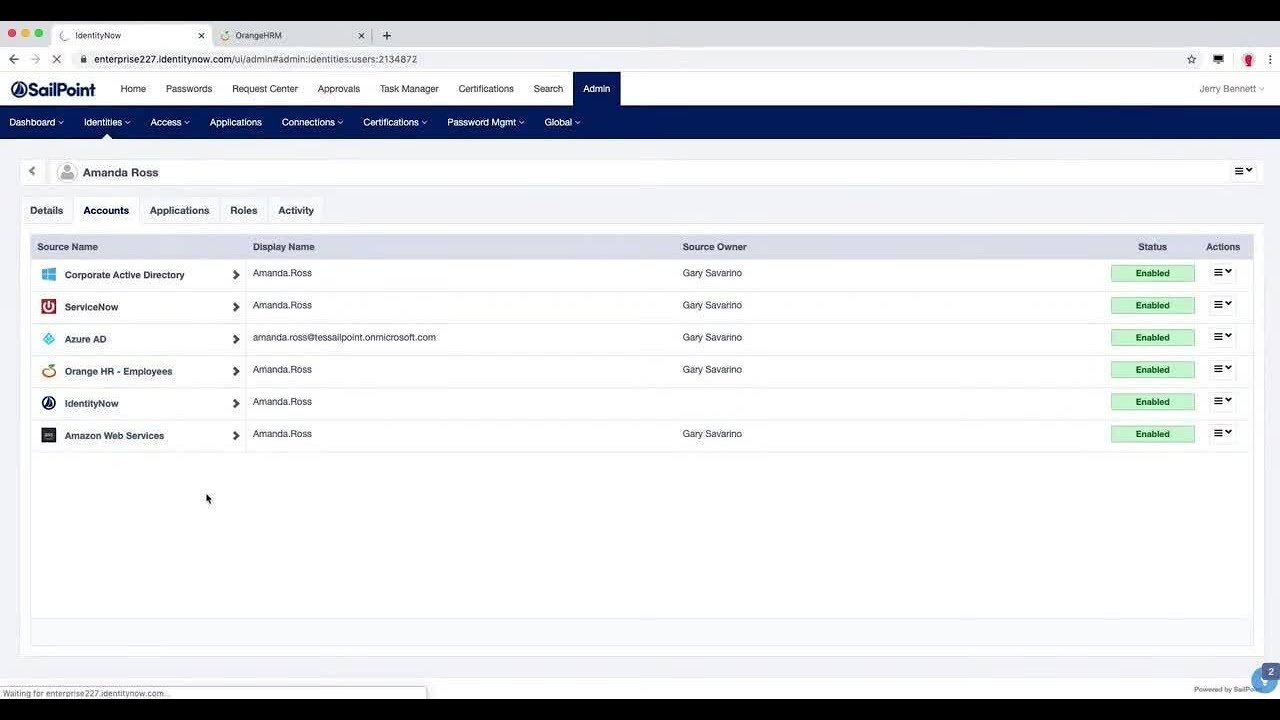Switch to the OrangeHRM browser tab
The width and height of the screenshot is (1280, 720).
(x=290, y=35)
